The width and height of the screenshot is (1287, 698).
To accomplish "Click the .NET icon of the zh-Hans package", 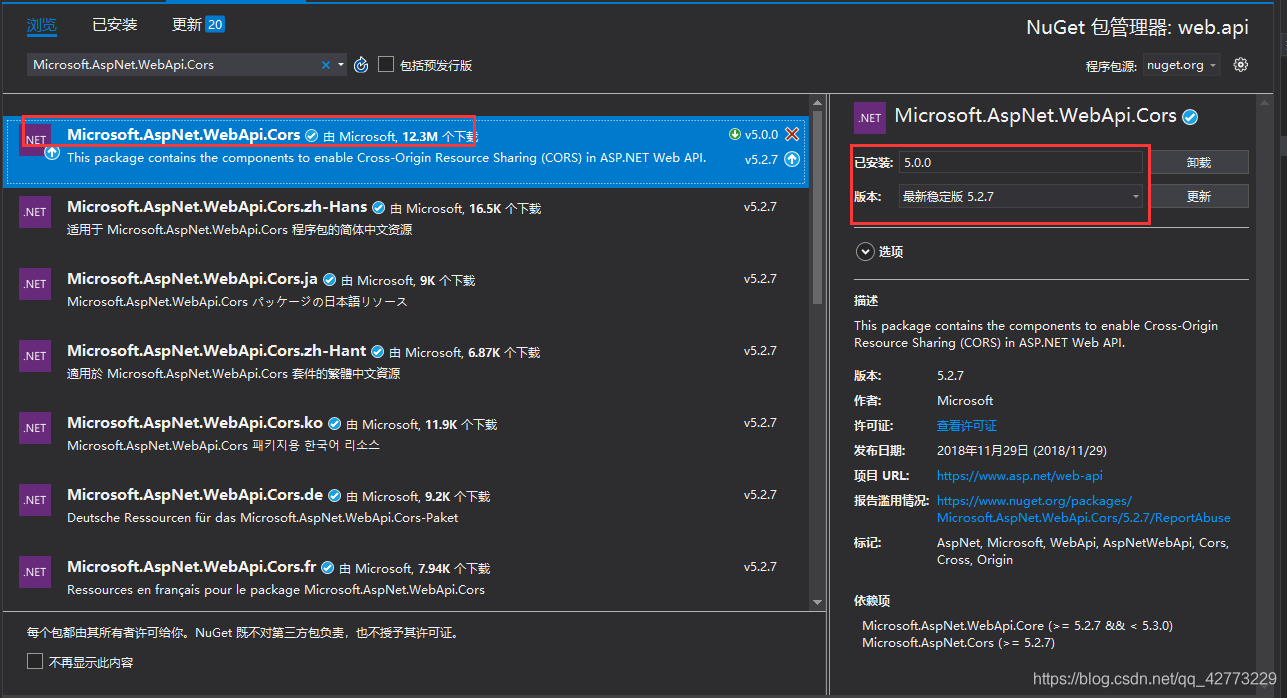I will (35, 212).
